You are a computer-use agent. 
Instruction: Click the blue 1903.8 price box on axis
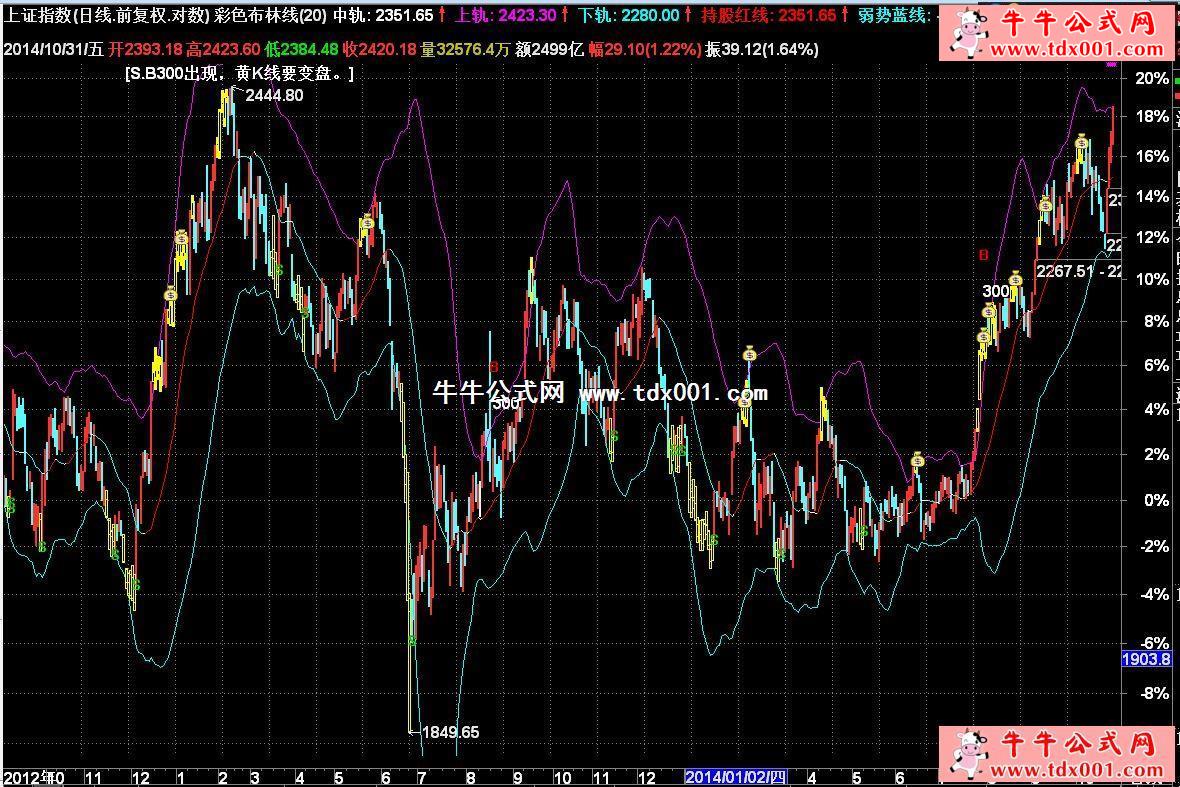1146,659
